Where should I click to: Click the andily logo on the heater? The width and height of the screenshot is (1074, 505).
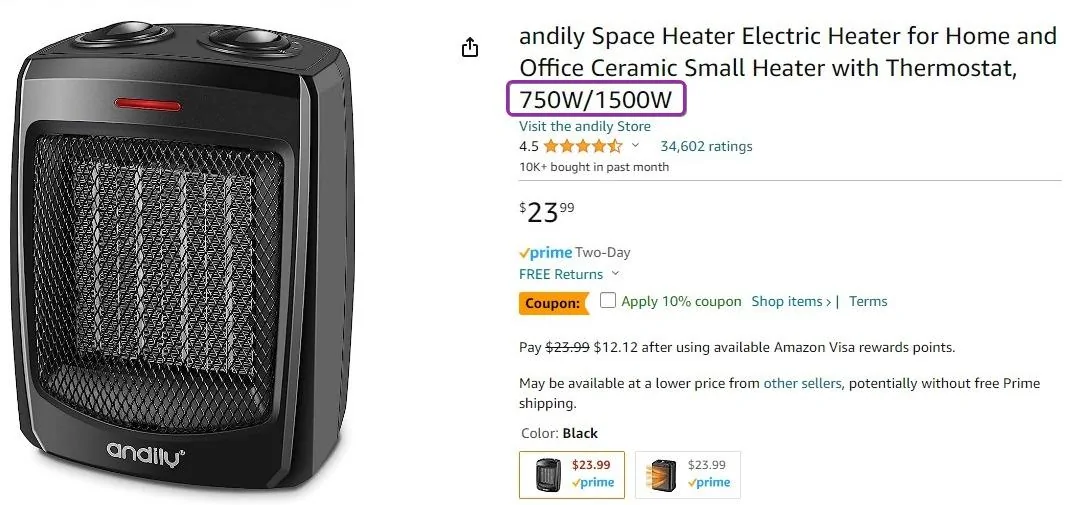click(145, 453)
